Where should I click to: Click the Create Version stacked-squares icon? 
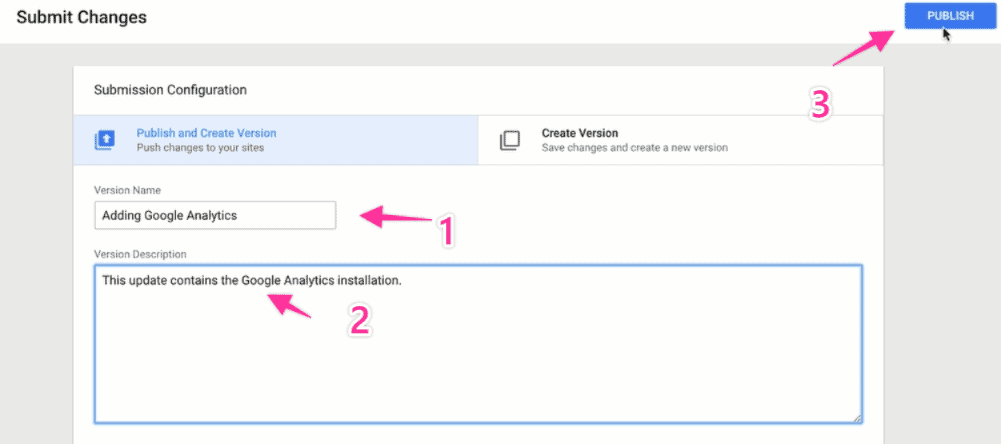coord(509,141)
